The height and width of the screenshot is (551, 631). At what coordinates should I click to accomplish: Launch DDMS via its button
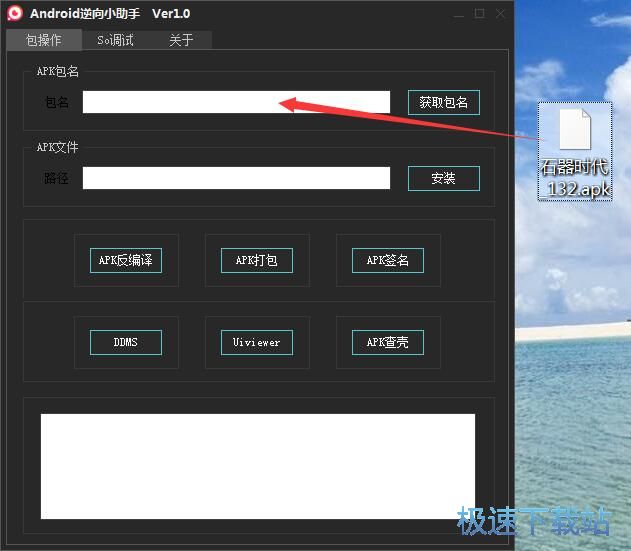tap(126, 343)
